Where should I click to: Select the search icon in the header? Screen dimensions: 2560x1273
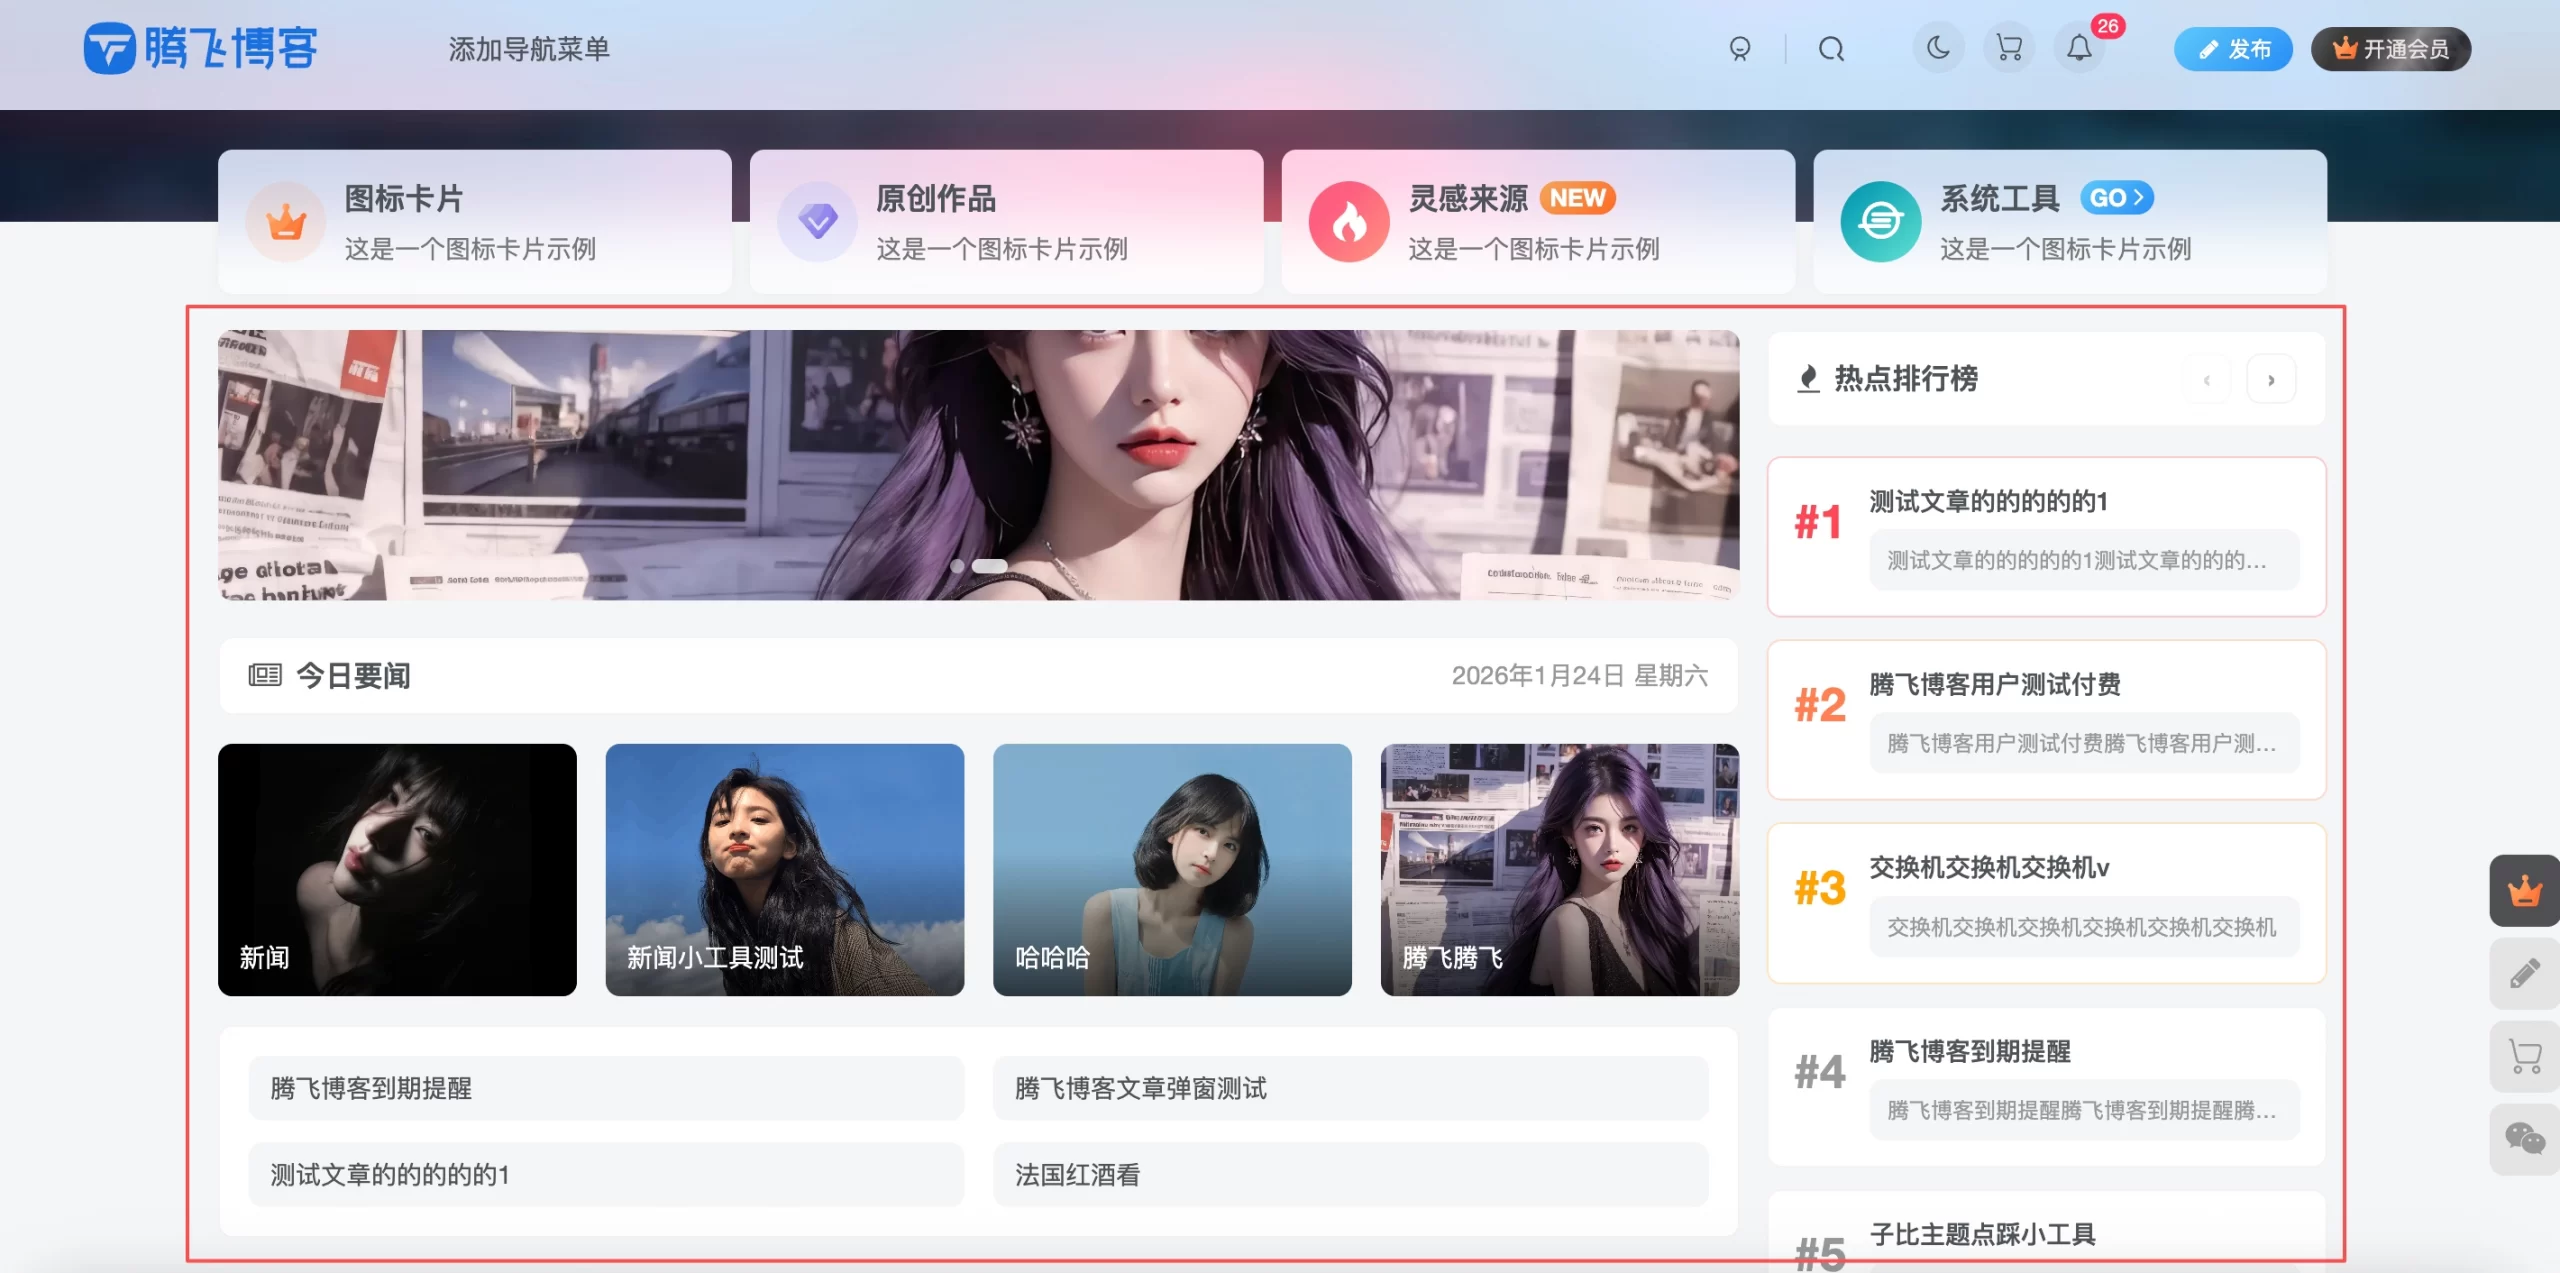(x=1832, y=48)
